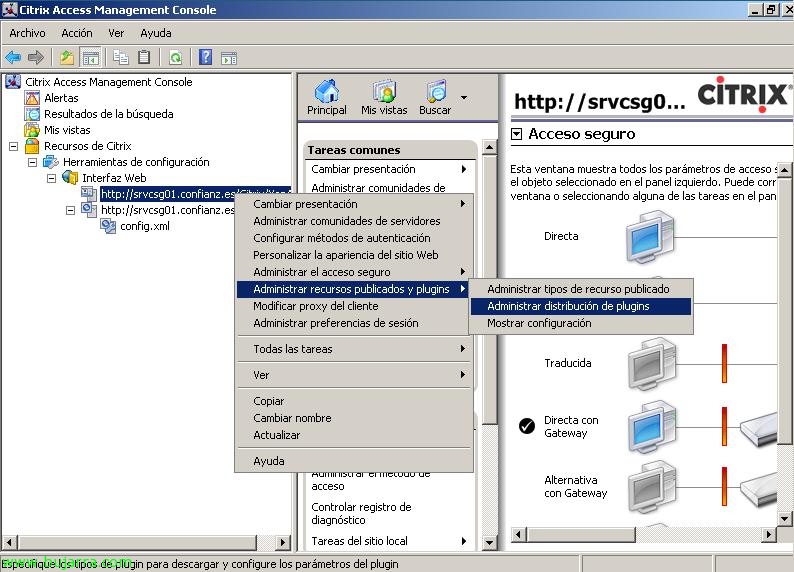Open the Ayuda menu in menu bar
Image resolution: width=794 pixels, height=572 pixels.
[156, 33]
